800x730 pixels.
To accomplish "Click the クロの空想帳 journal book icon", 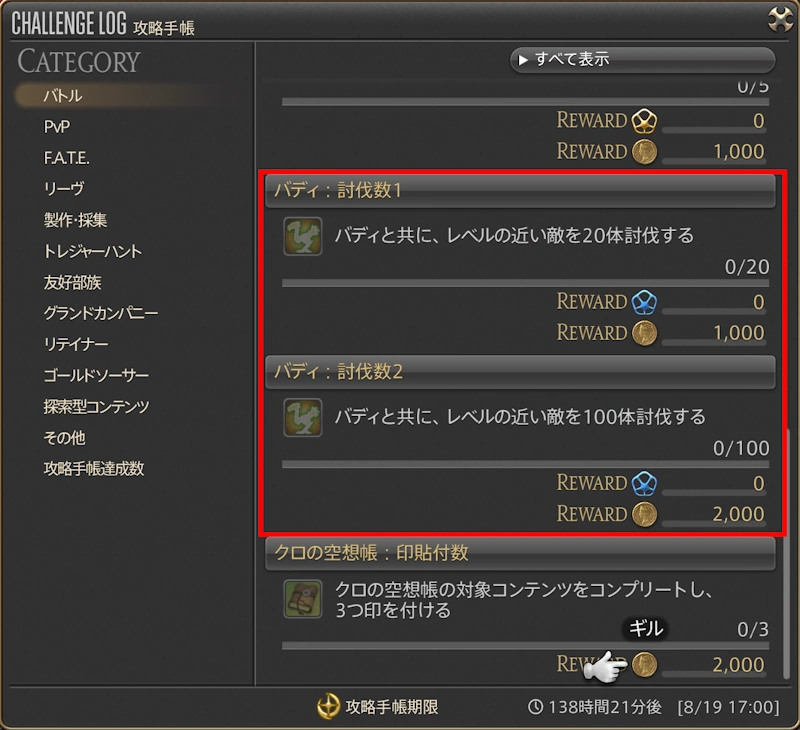I will point(303,599).
